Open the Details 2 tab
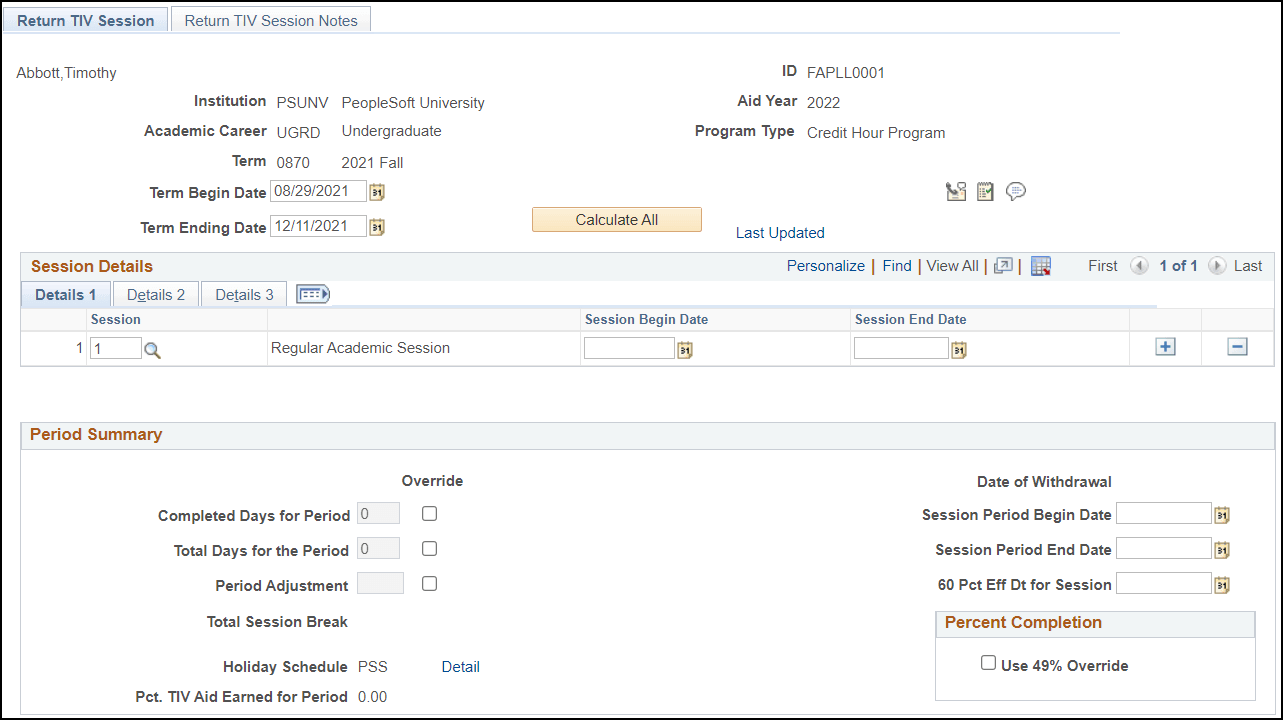 pos(155,293)
